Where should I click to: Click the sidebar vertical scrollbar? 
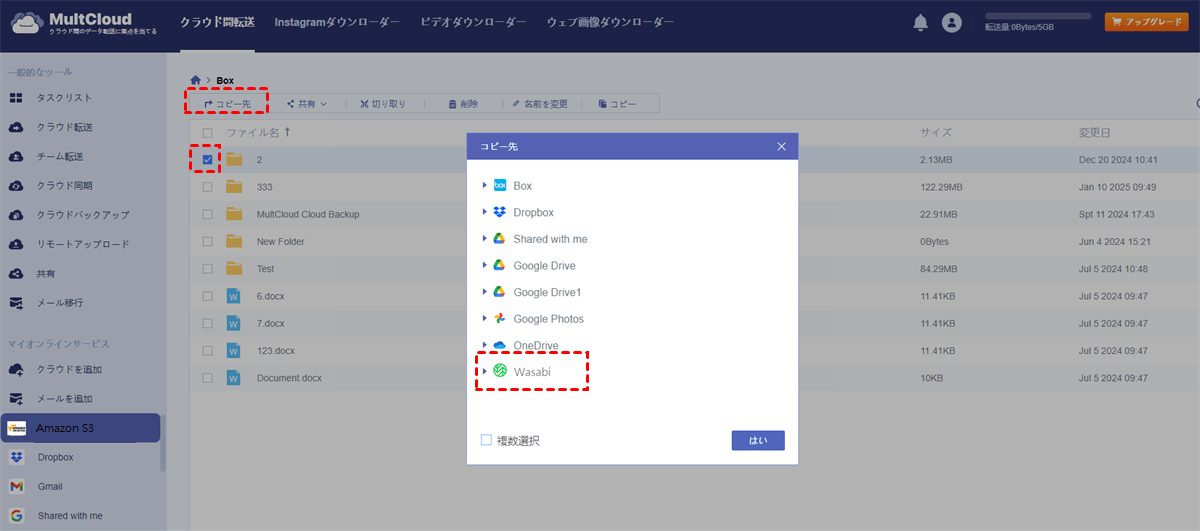coord(164,444)
